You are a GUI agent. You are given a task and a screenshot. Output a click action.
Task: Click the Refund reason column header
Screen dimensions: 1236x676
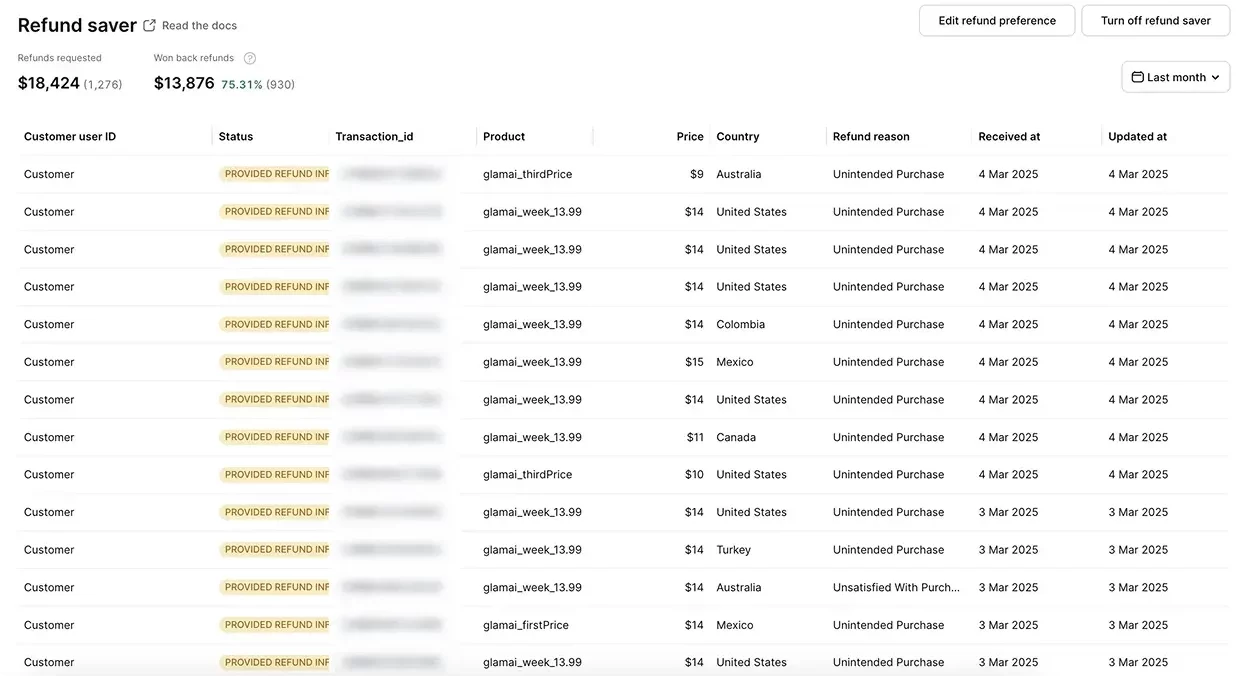point(870,137)
